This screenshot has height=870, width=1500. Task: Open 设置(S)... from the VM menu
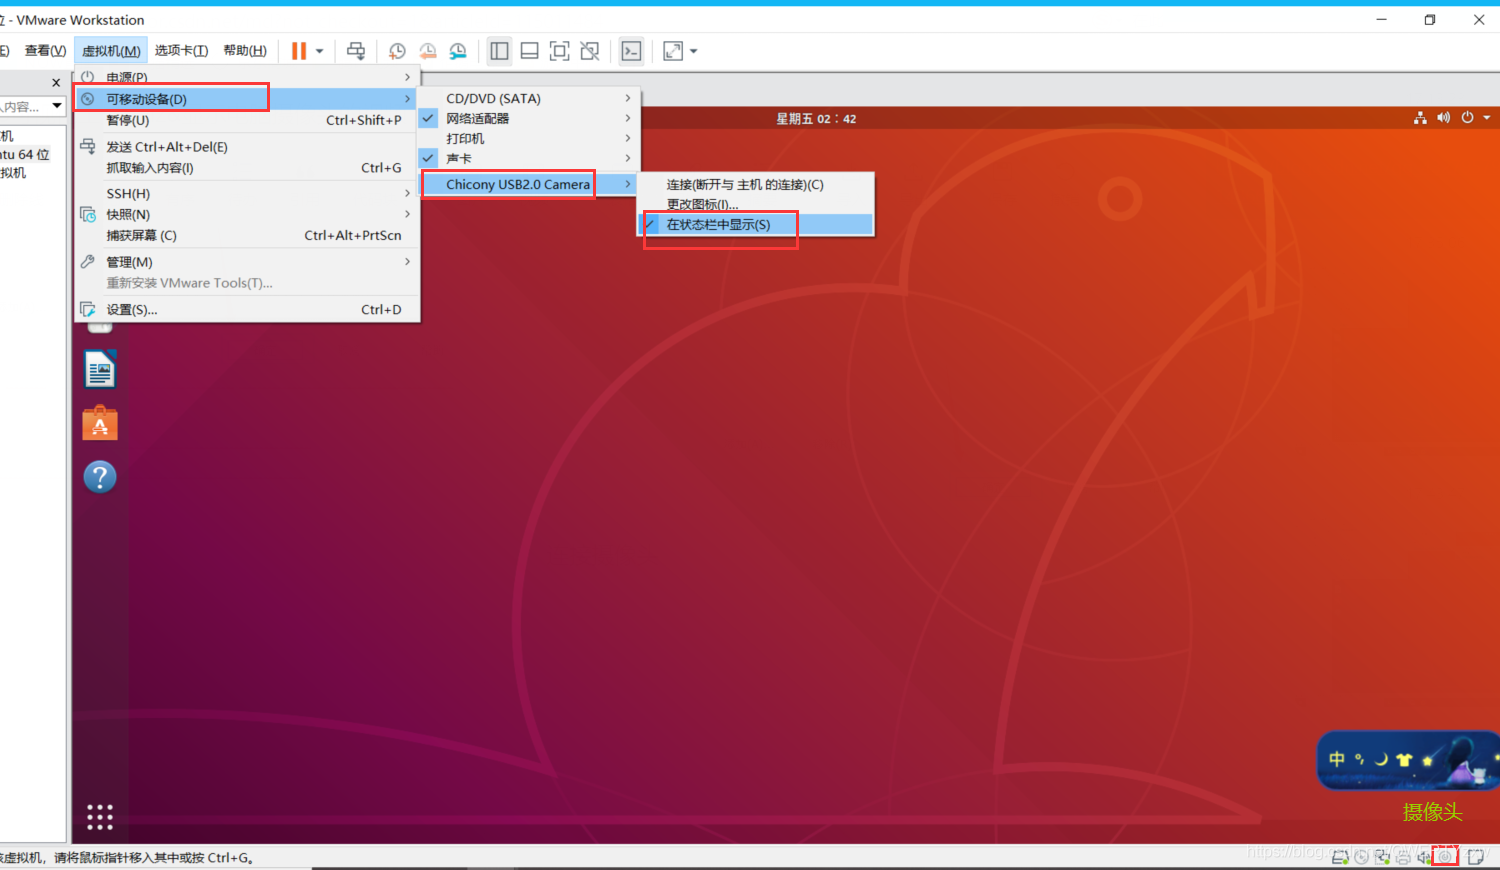pyautogui.click(x=247, y=309)
